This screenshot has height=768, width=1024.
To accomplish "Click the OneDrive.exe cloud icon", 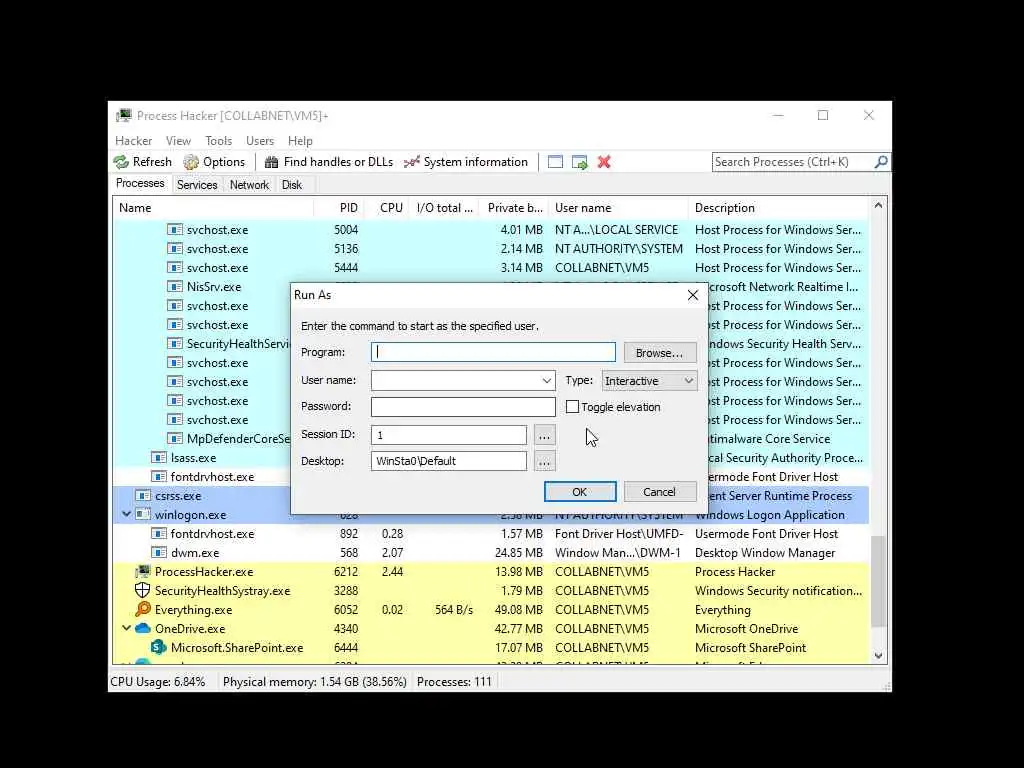I will pos(142,628).
